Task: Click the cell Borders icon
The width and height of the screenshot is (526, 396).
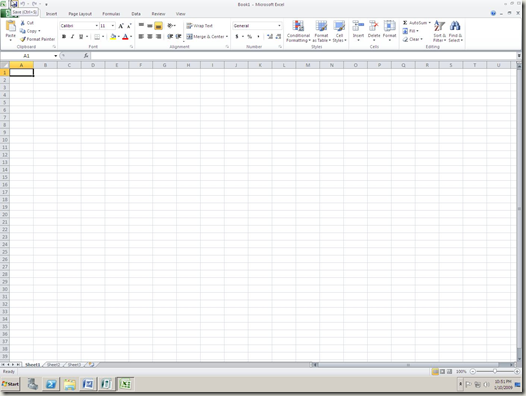Action: pyautogui.click(x=97, y=37)
